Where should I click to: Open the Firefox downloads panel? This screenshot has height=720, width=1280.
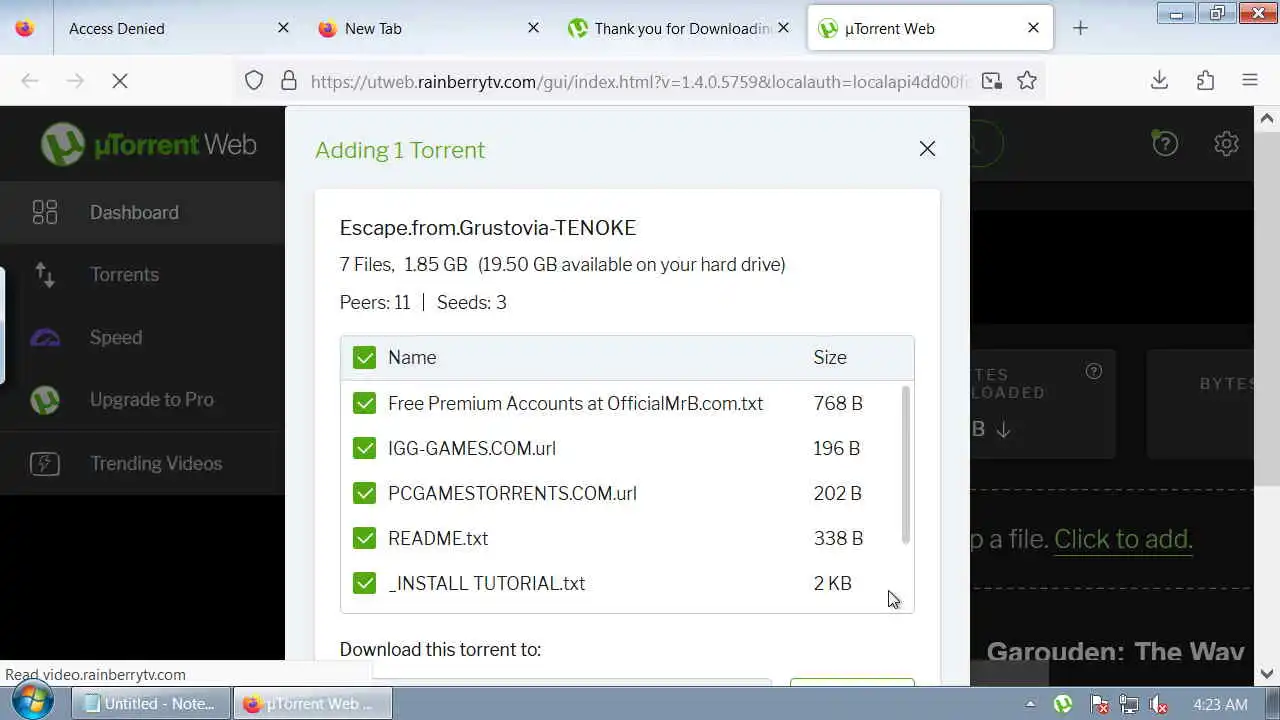pos(1159,81)
